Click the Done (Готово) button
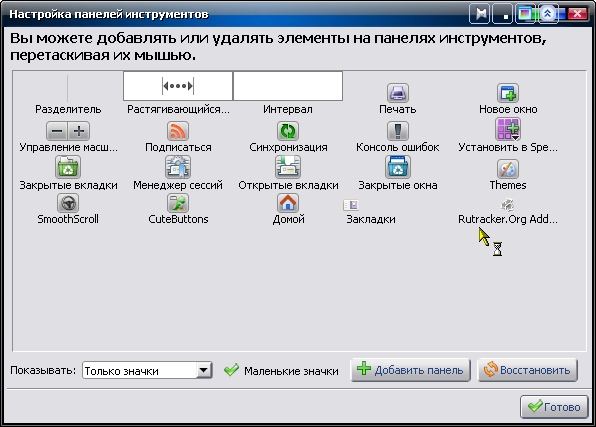 point(554,406)
